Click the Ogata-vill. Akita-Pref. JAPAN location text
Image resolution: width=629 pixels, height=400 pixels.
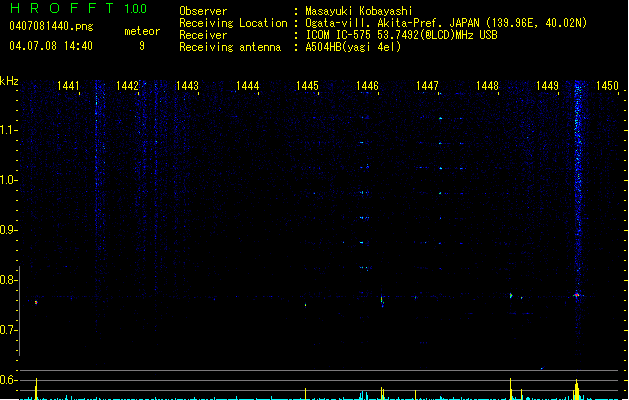pos(446,23)
